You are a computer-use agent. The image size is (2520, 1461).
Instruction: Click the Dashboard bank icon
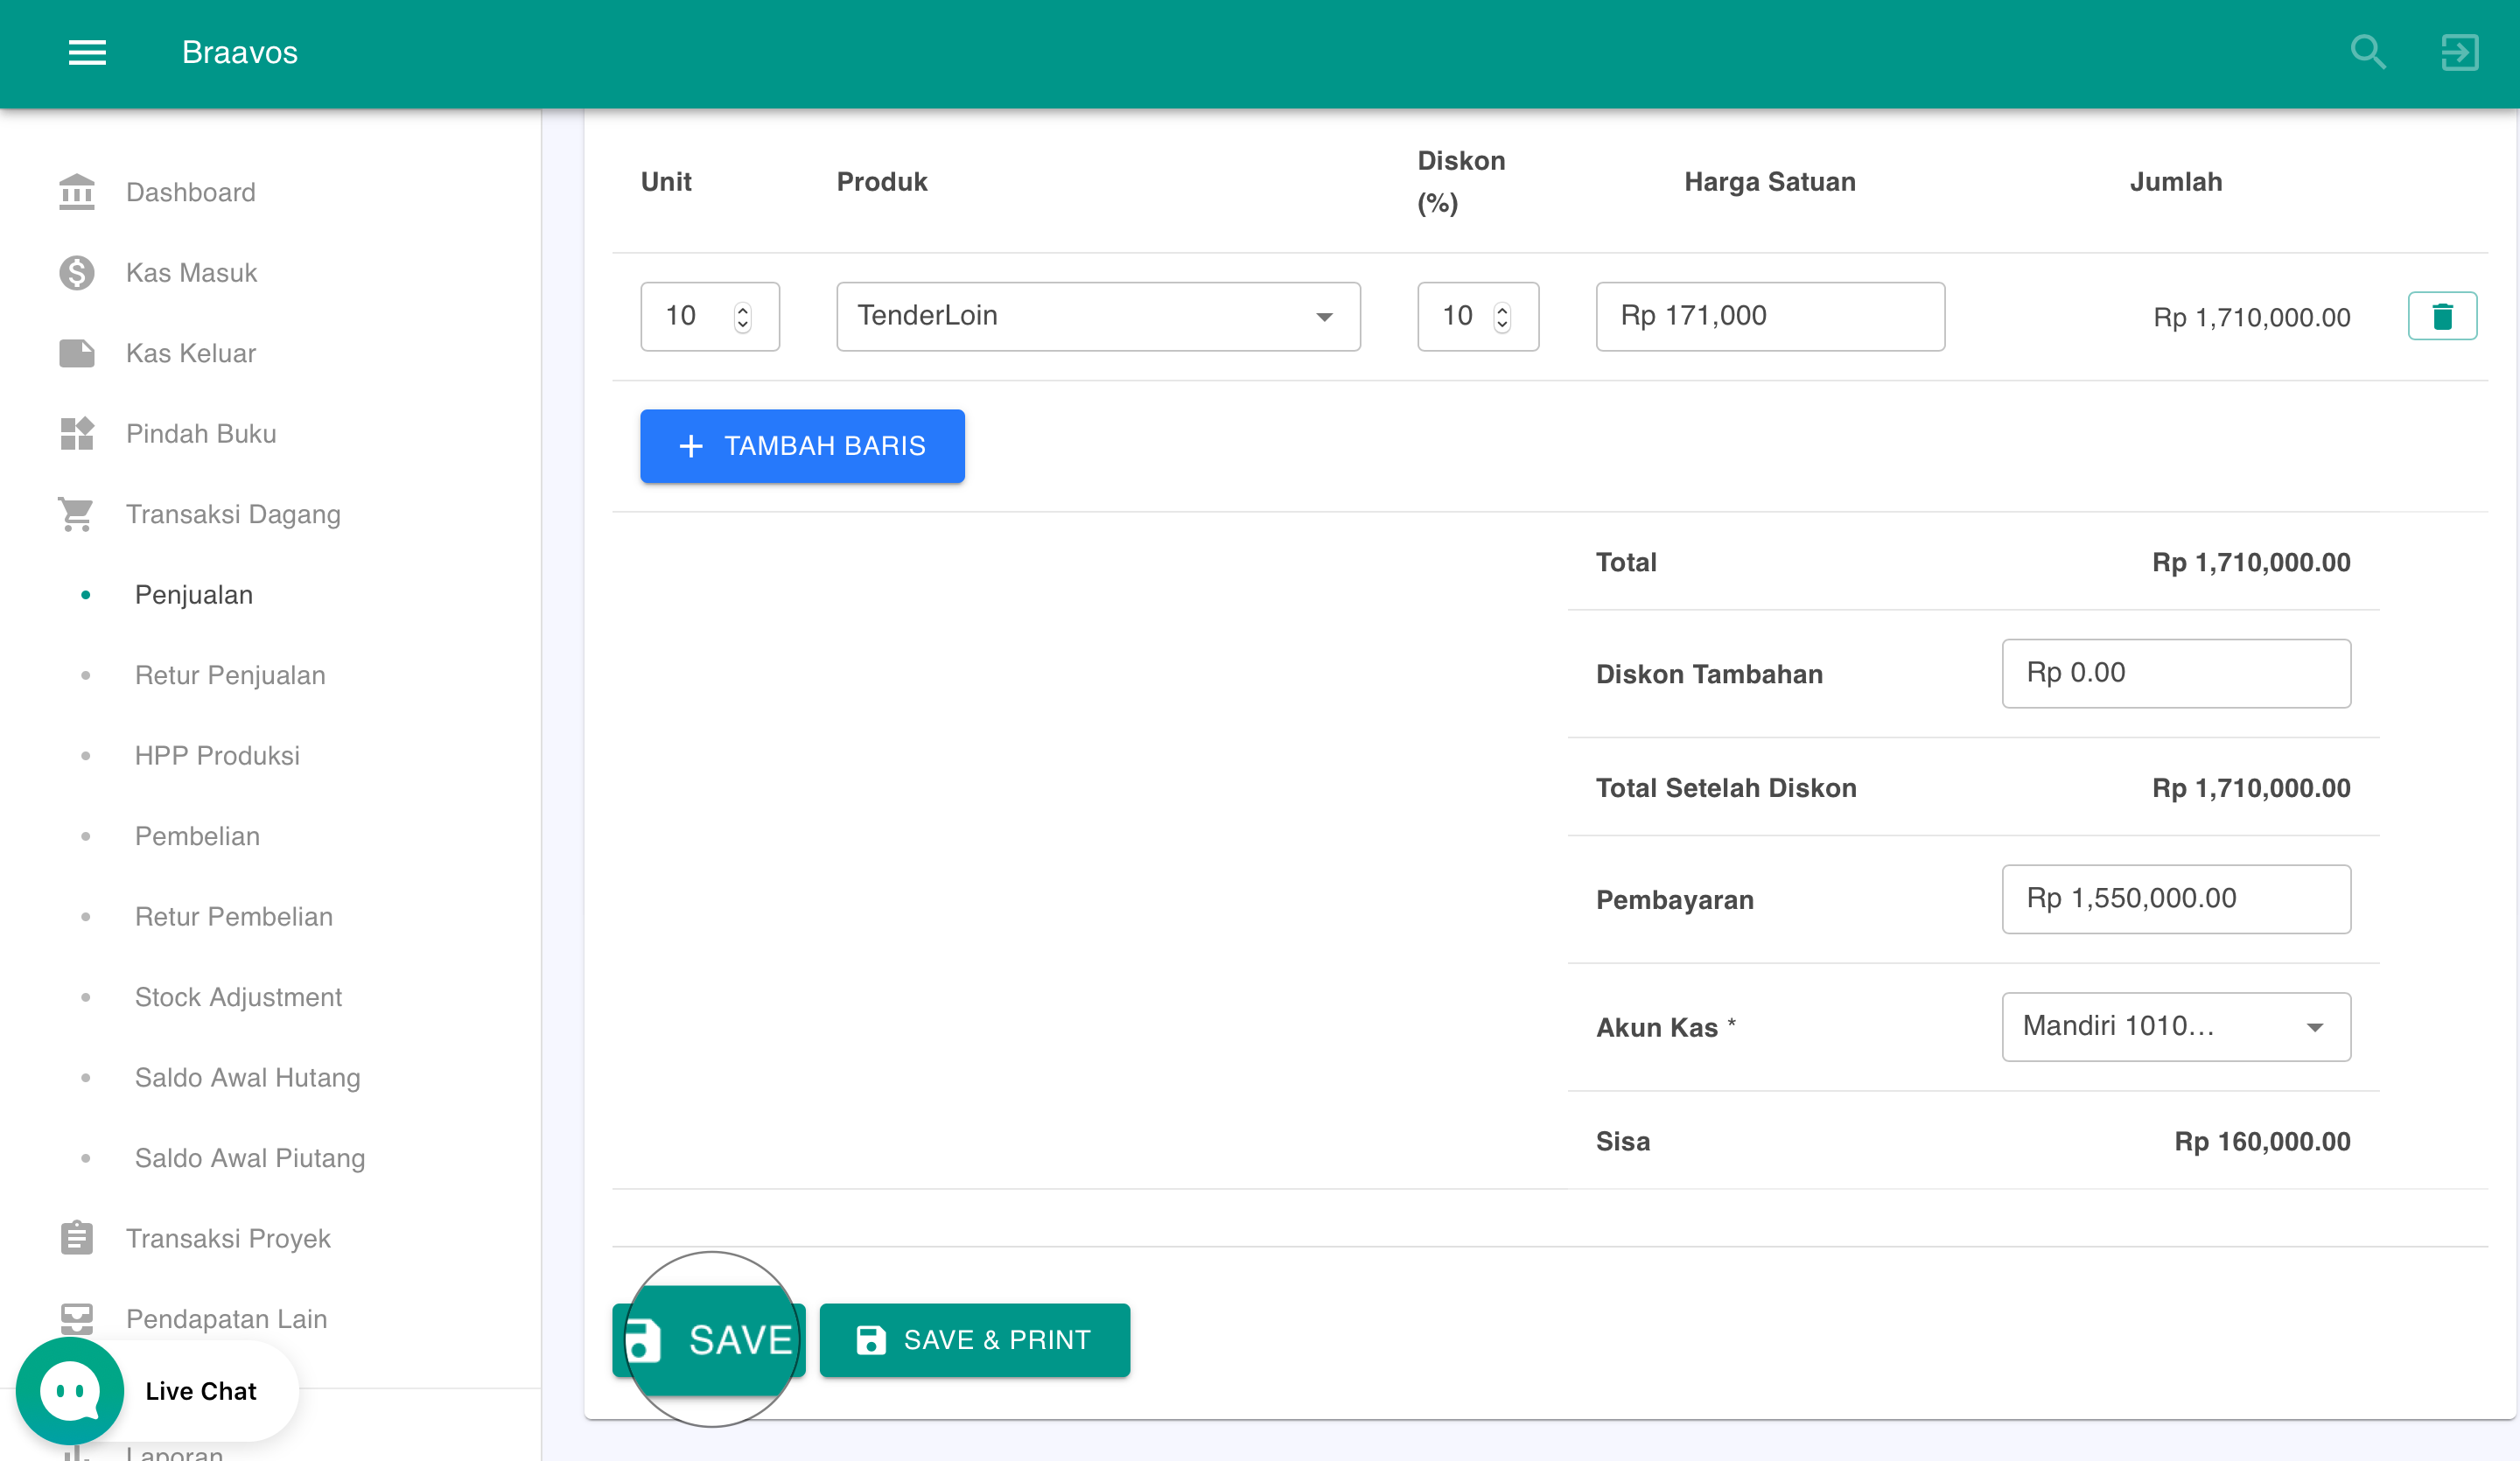point(76,192)
